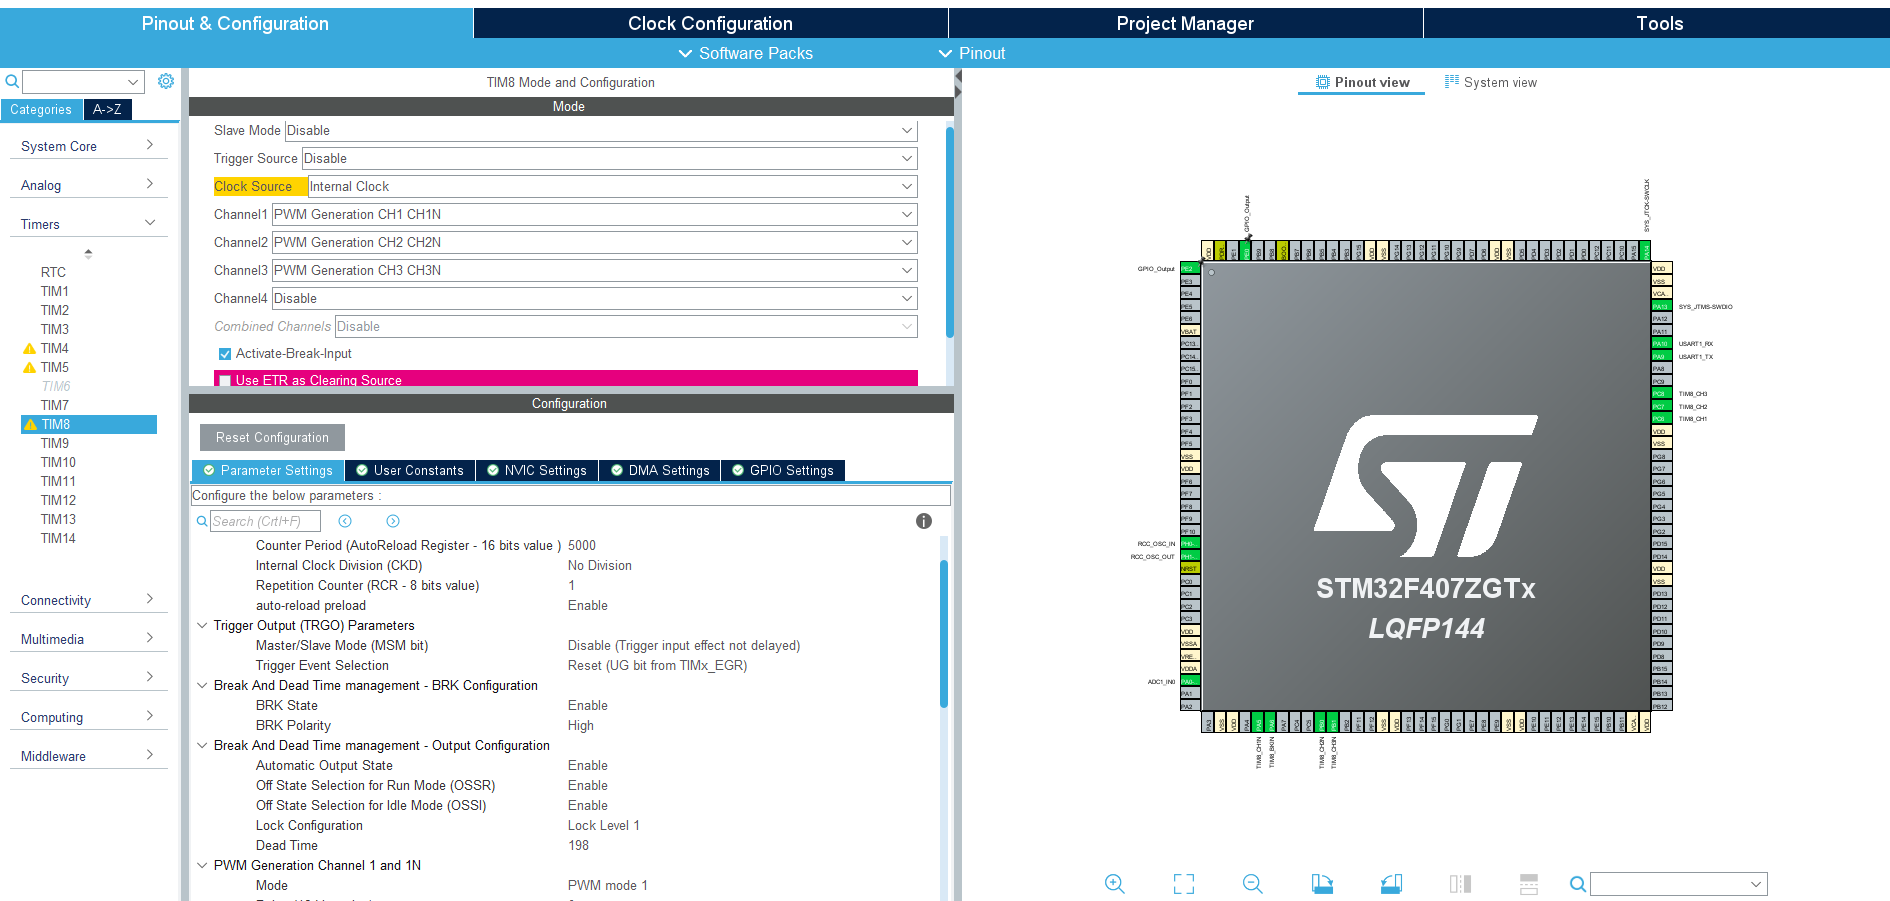Viewport: 1890px width, 901px height.
Task: Switch to the Clock Configuration tab
Action: (710, 22)
